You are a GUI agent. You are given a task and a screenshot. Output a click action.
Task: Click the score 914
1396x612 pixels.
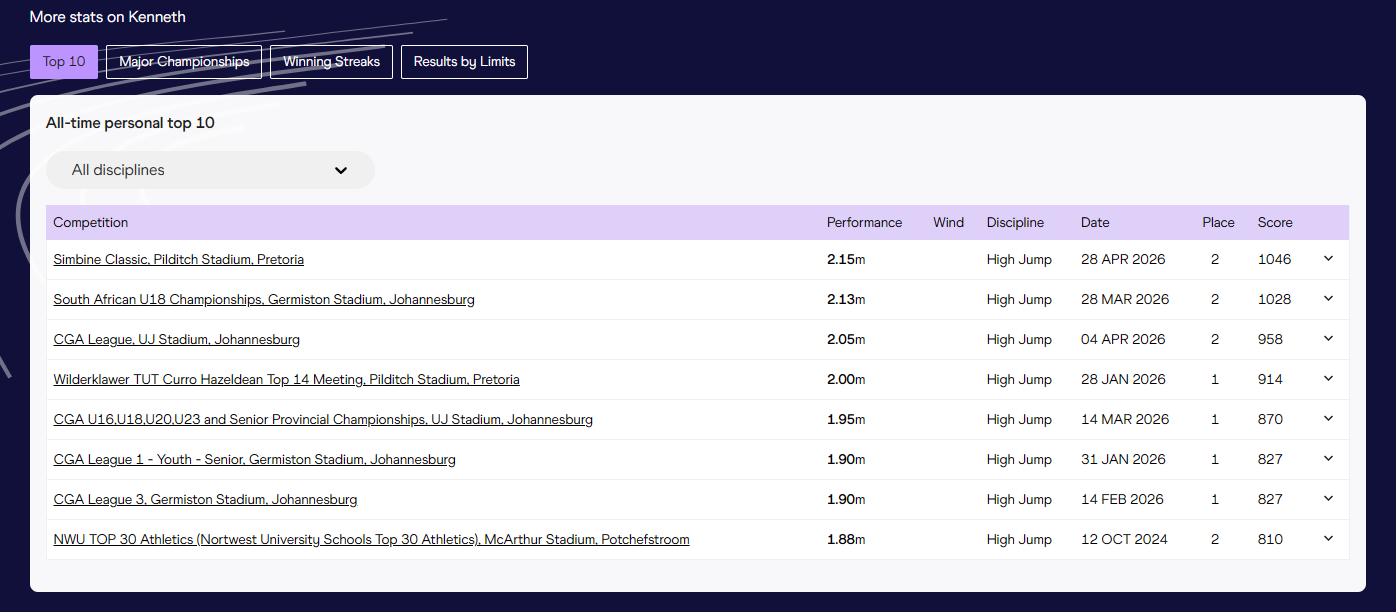click(x=1270, y=379)
